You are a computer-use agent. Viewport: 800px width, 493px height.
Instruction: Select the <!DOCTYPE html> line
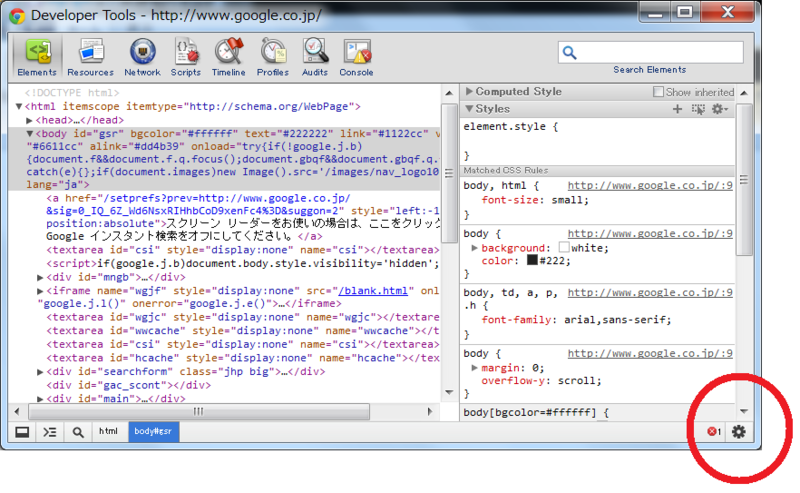tap(72, 93)
